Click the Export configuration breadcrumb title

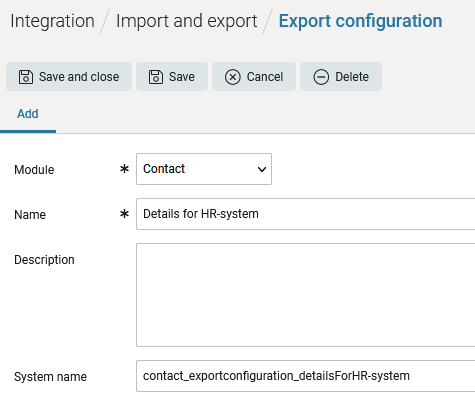(361, 21)
